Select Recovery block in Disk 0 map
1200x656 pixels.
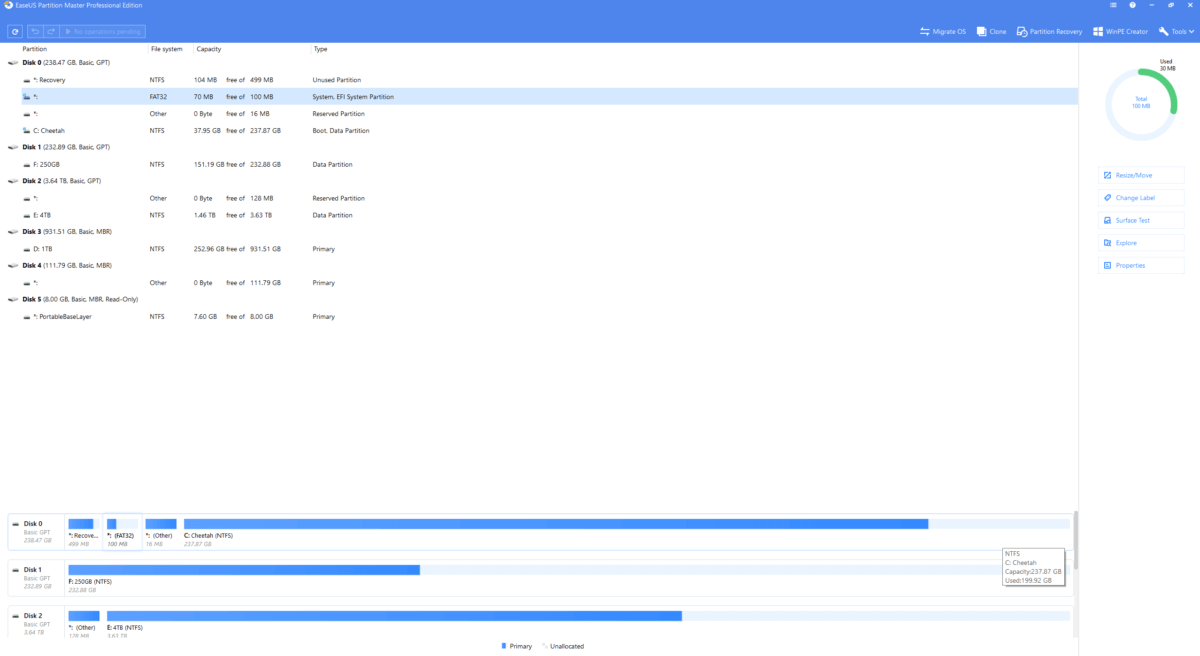83,530
